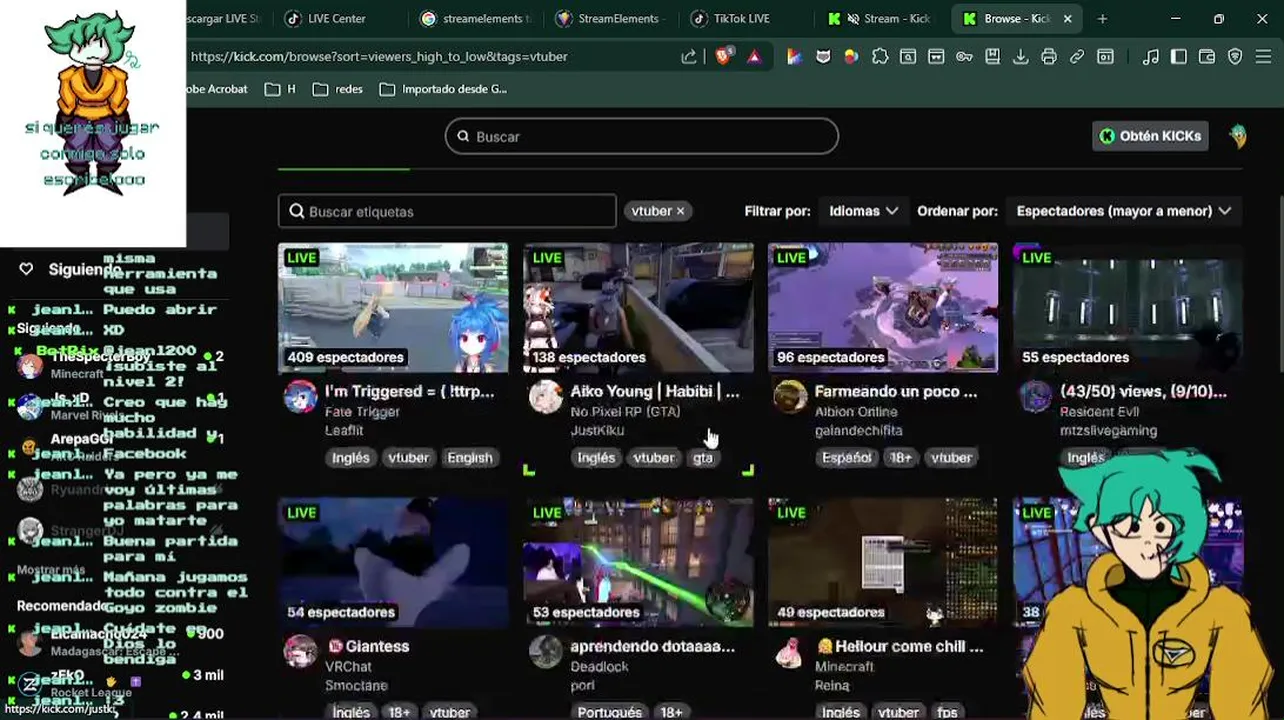This screenshot has height=720, width=1284.
Task: Click the gta tag under JustKiku
Action: [x=703, y=458]
